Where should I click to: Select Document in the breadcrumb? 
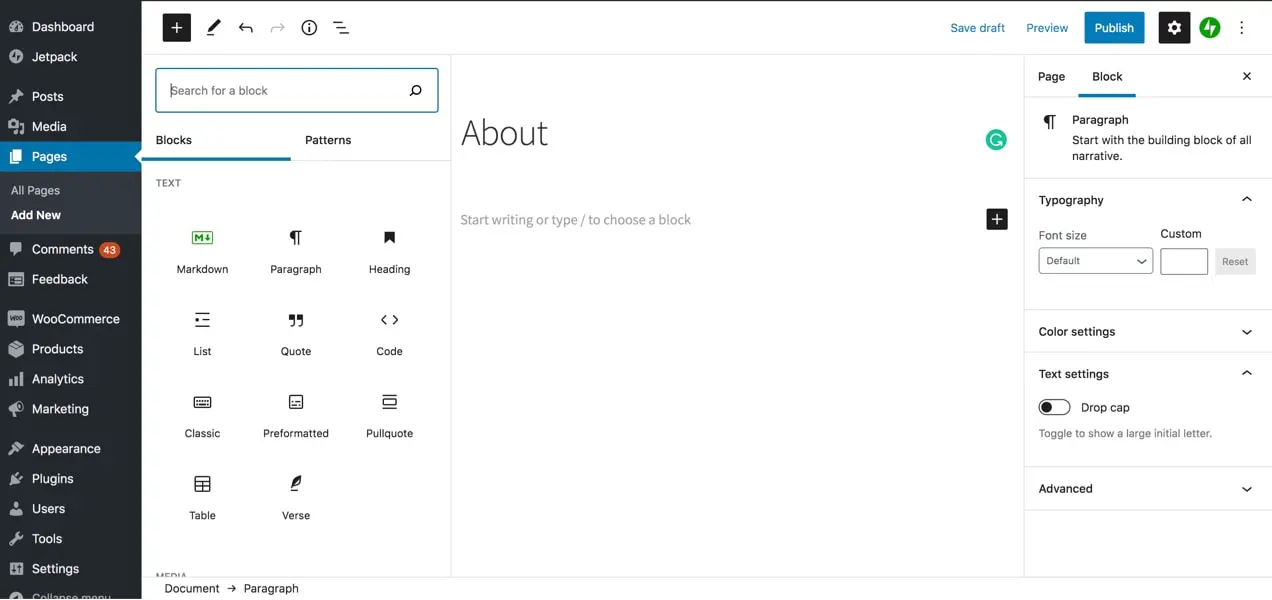[192, 589]
